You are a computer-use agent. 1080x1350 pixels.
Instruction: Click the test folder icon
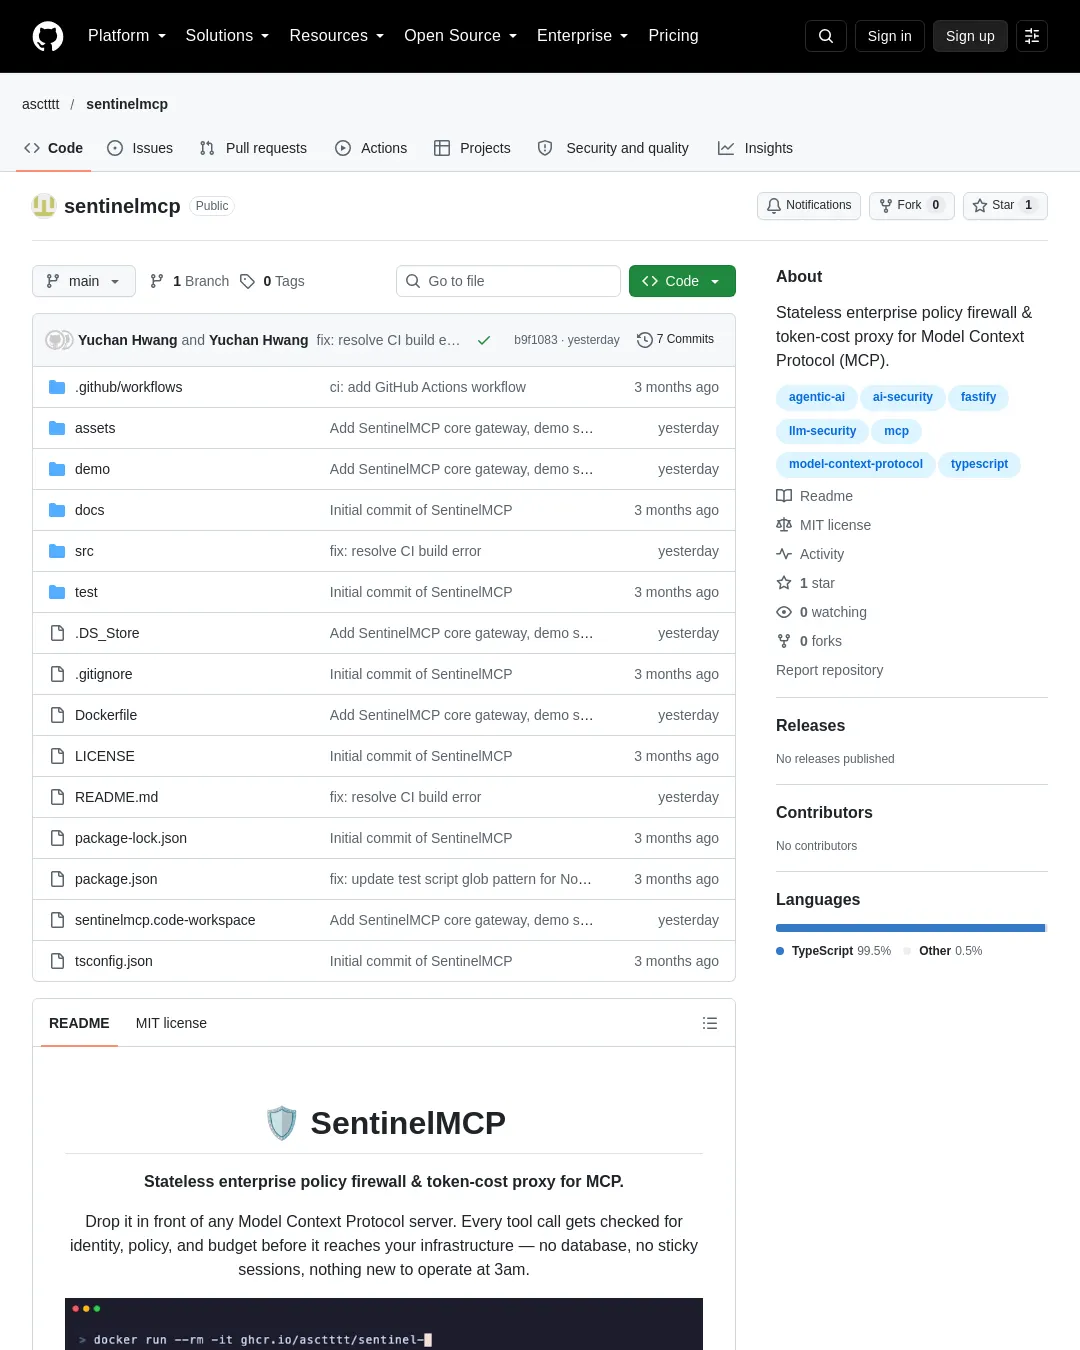(x=57, y=592)
